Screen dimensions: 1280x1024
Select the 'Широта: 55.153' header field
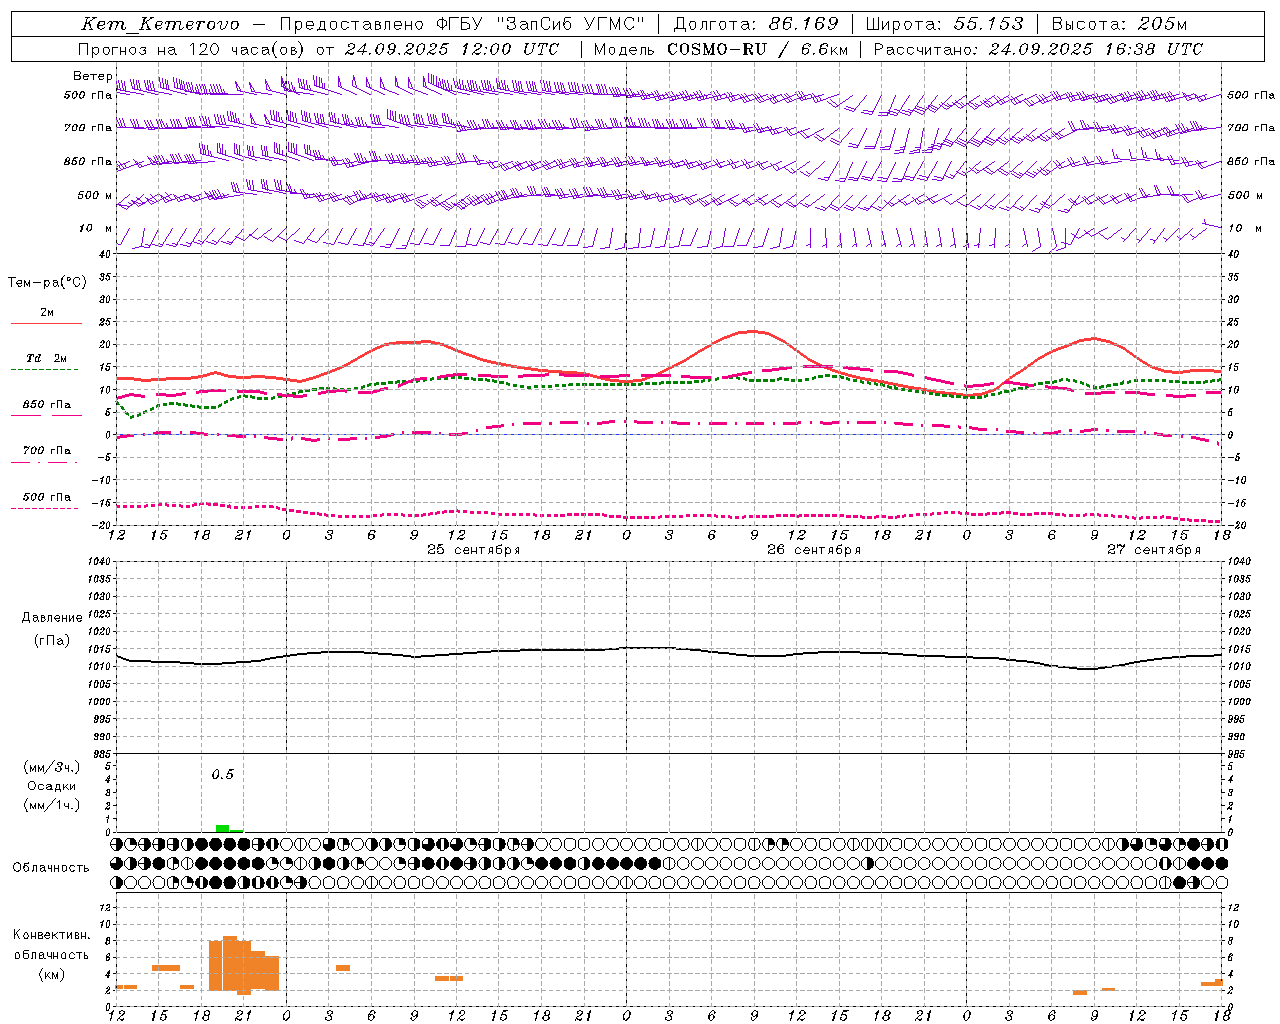tap(944, 24)
